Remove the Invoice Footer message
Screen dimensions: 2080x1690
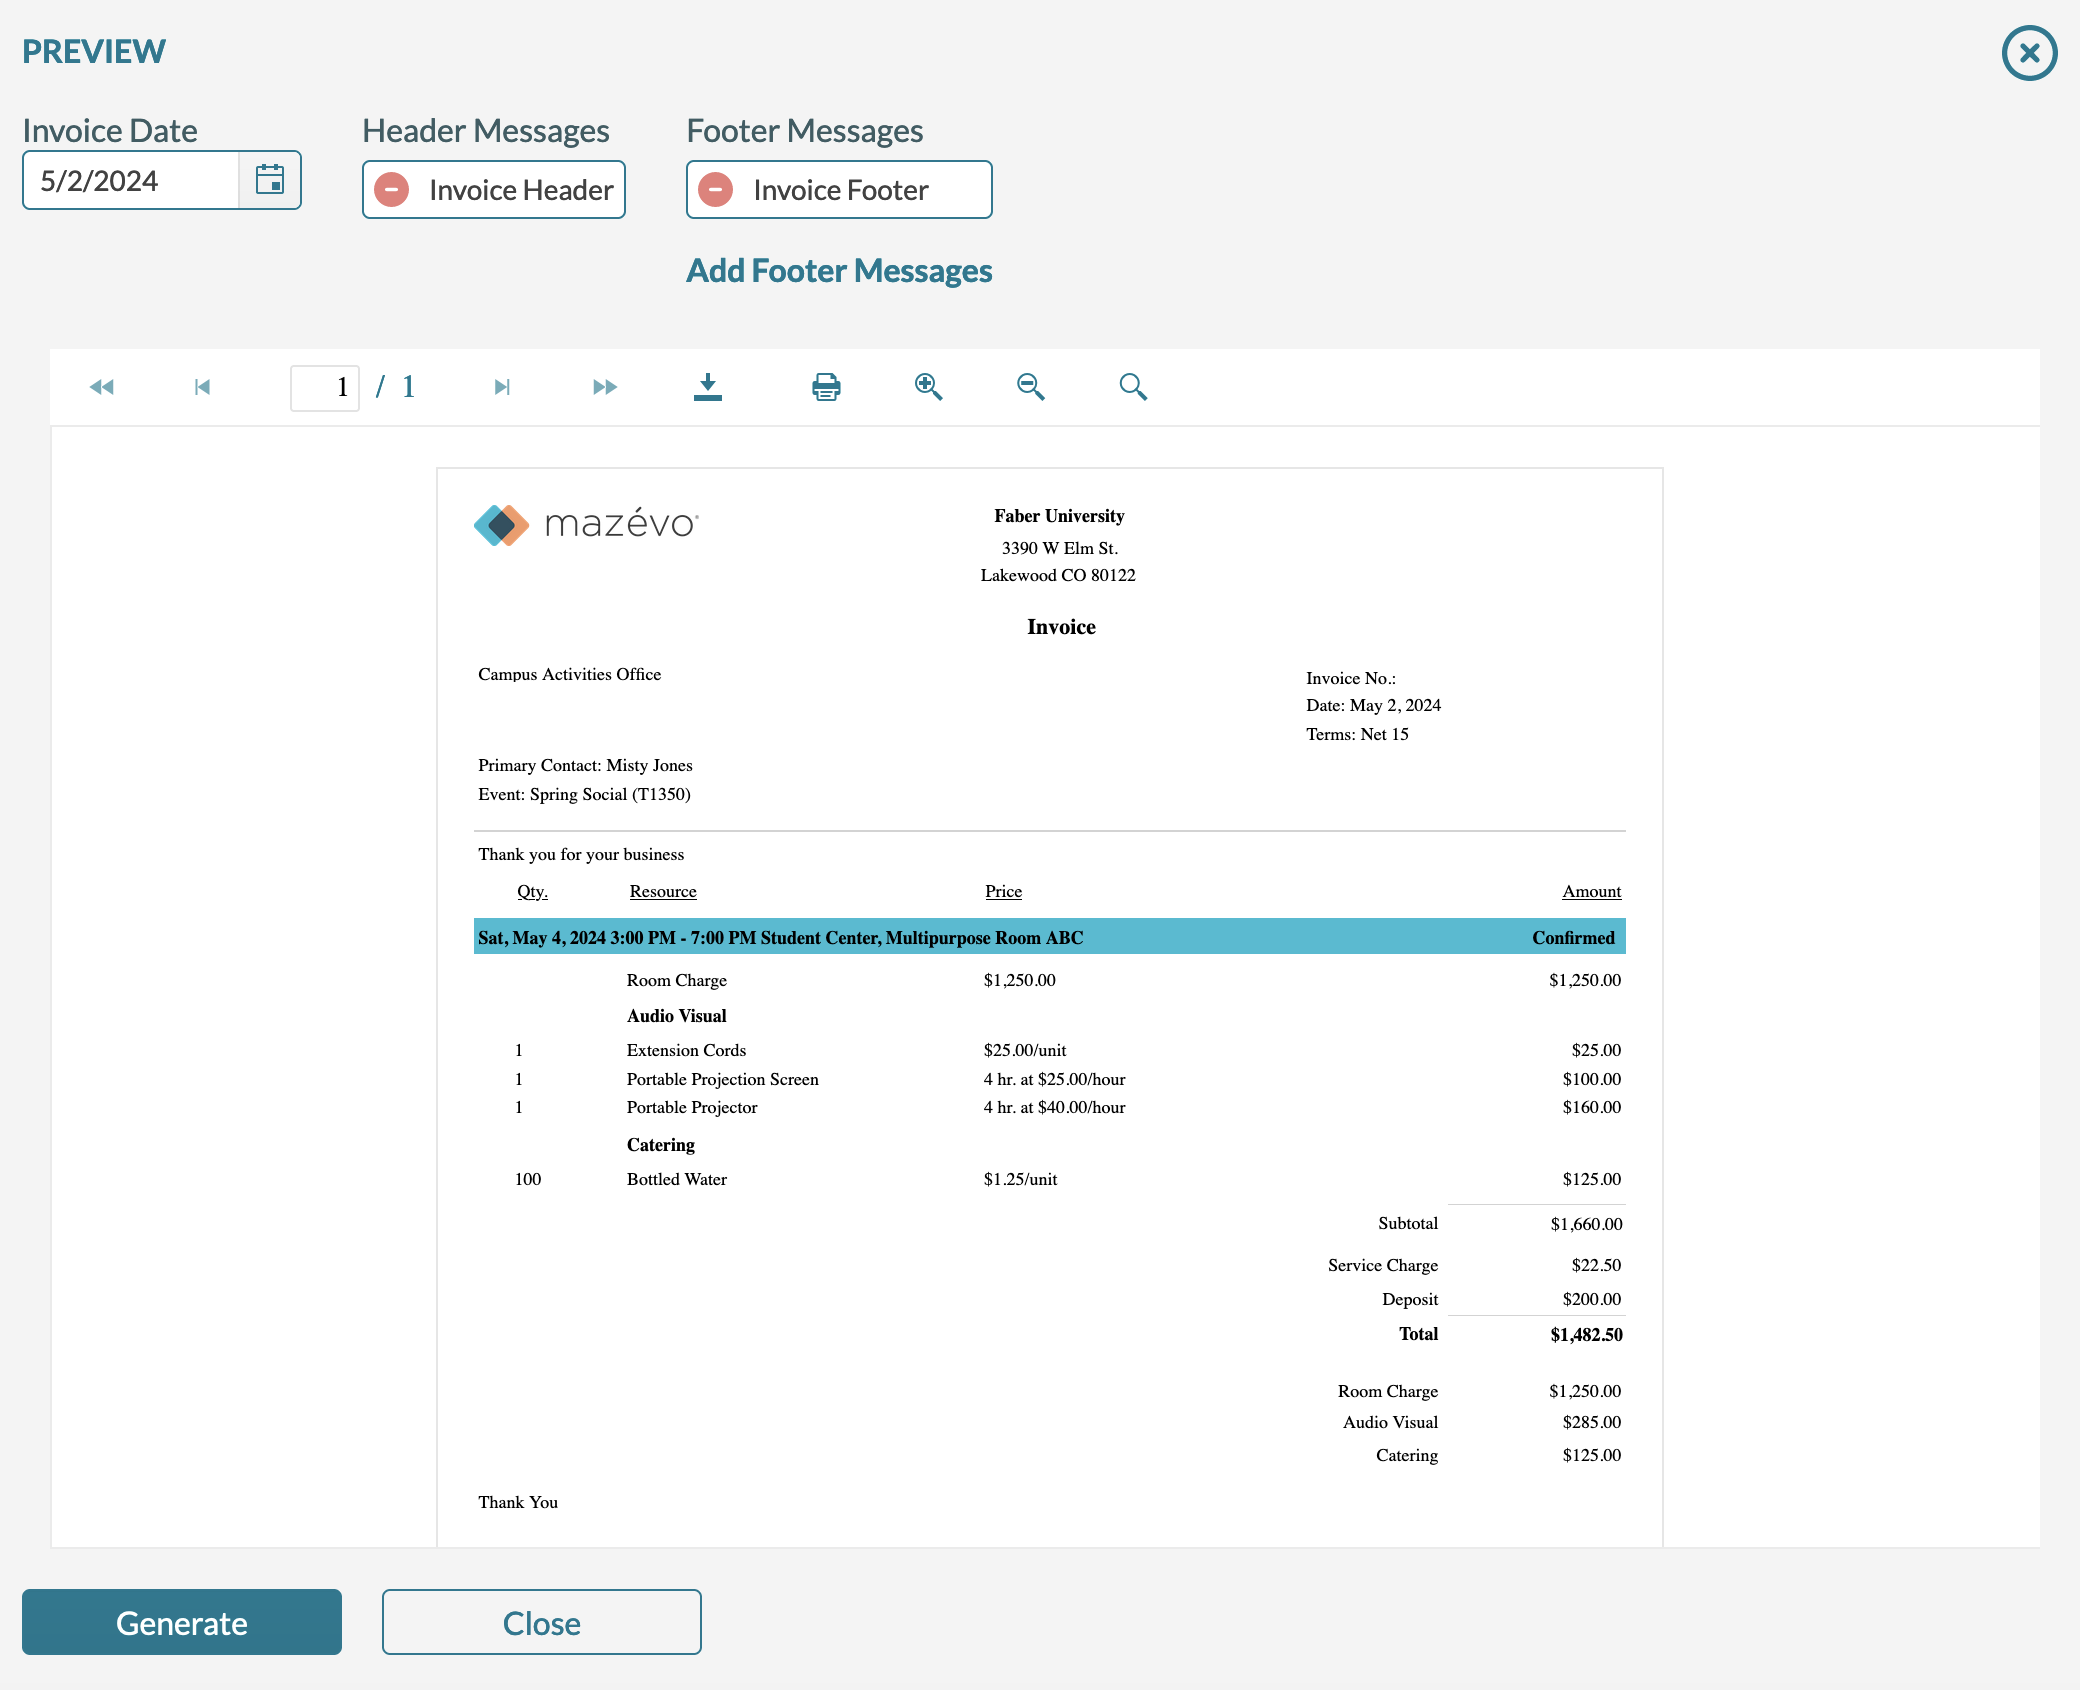pos(717,189)
